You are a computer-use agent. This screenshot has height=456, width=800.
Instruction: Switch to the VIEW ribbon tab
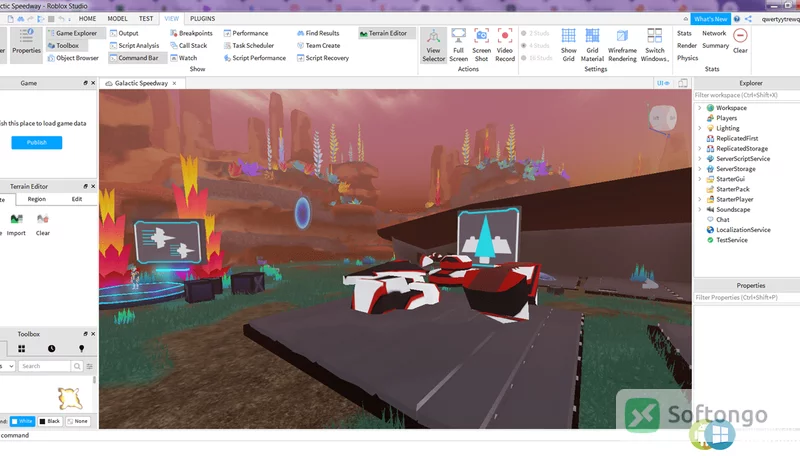coord(171,18)
